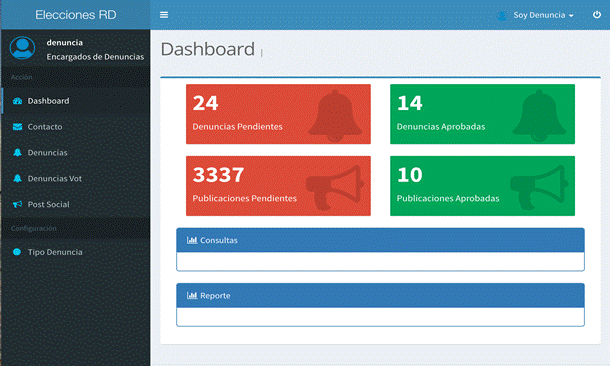Click the Dashboard page heading
This screenshot has width=610, height=366.
208,49
